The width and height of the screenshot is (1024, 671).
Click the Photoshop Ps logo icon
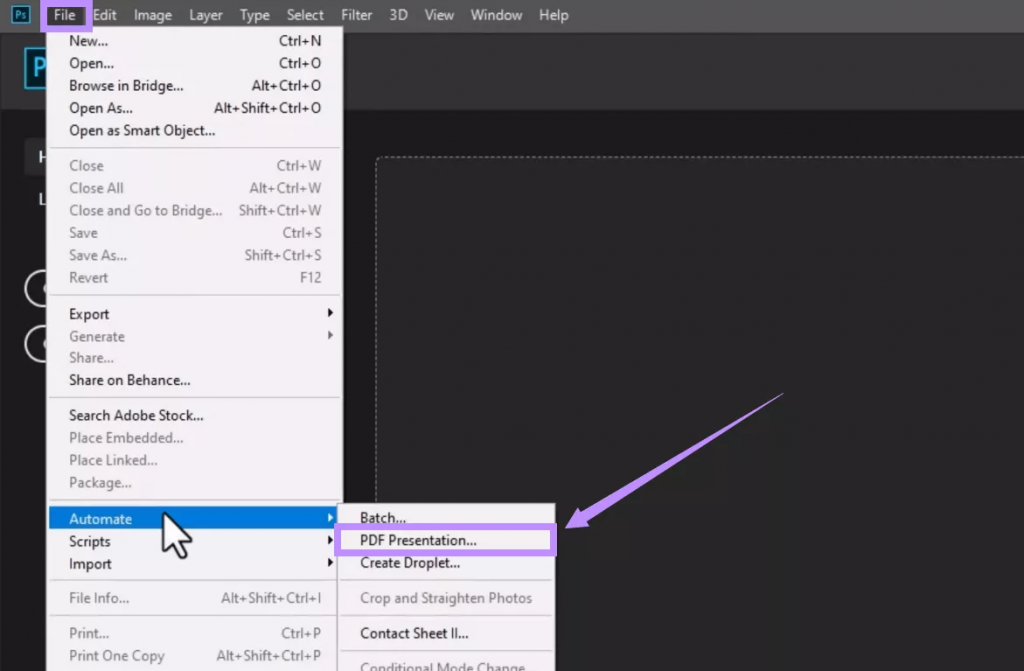(x=21, y=14)
